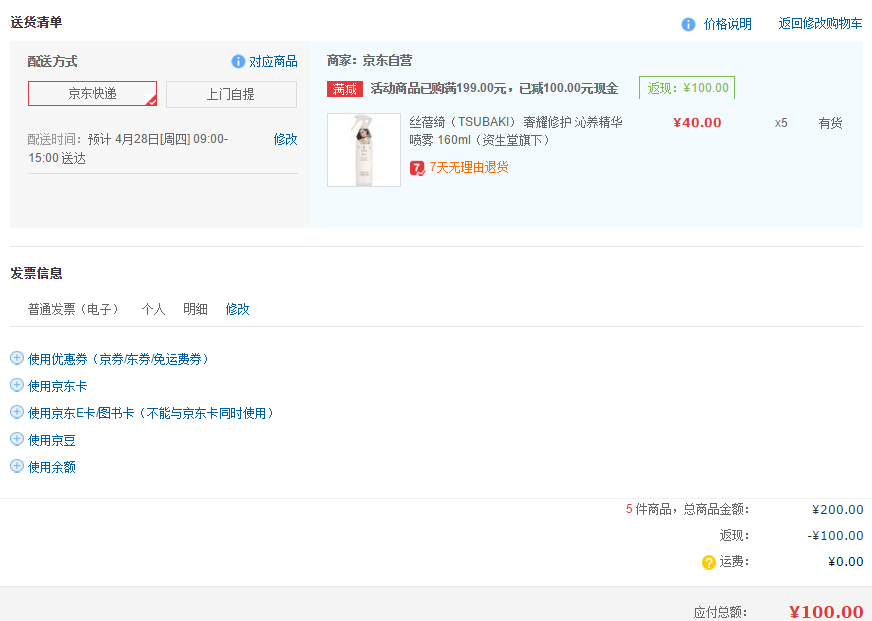Click the -¥100.00 cashback amount
The width and height of the screenshot is (872, 621).
tap(835, 536)
